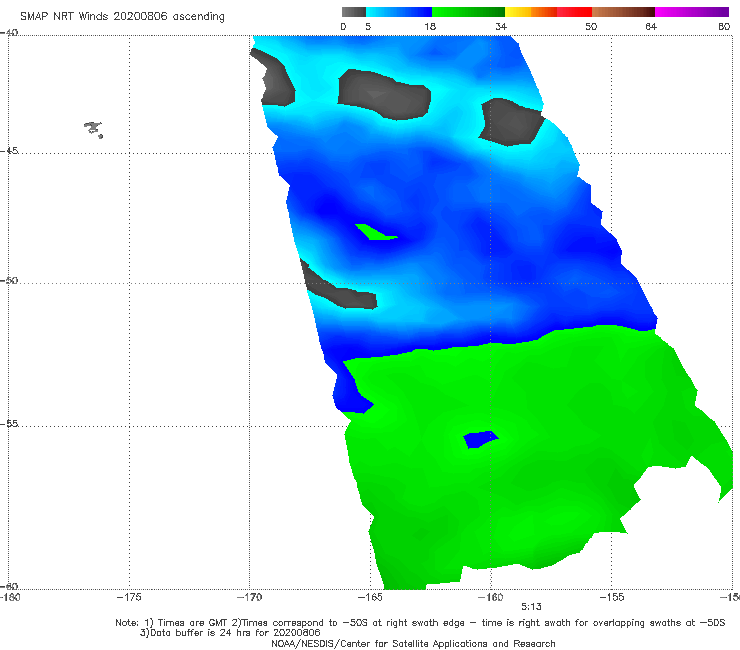Image resolution: width=740 pixels, height=650 pixels.
Task: Click the color bar label '50'
Action: (591, 26)
